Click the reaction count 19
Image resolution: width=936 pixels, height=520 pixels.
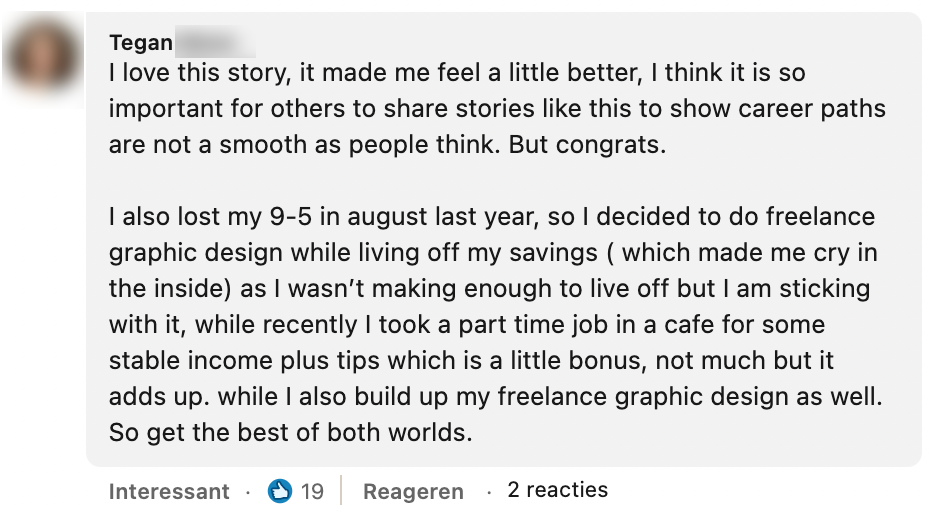point(312,491)
